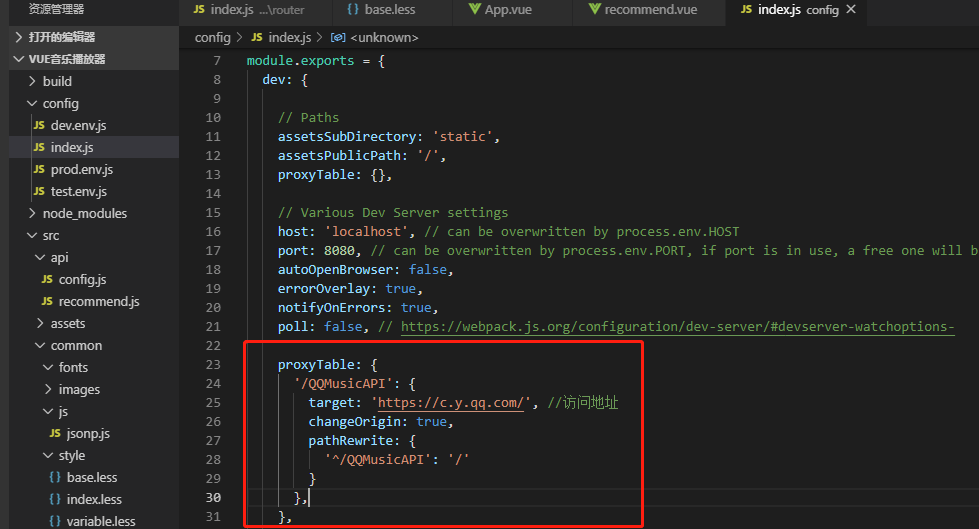
Task: Click autoOpenBrowser on line 18
Action: click(x=335, y=270)
